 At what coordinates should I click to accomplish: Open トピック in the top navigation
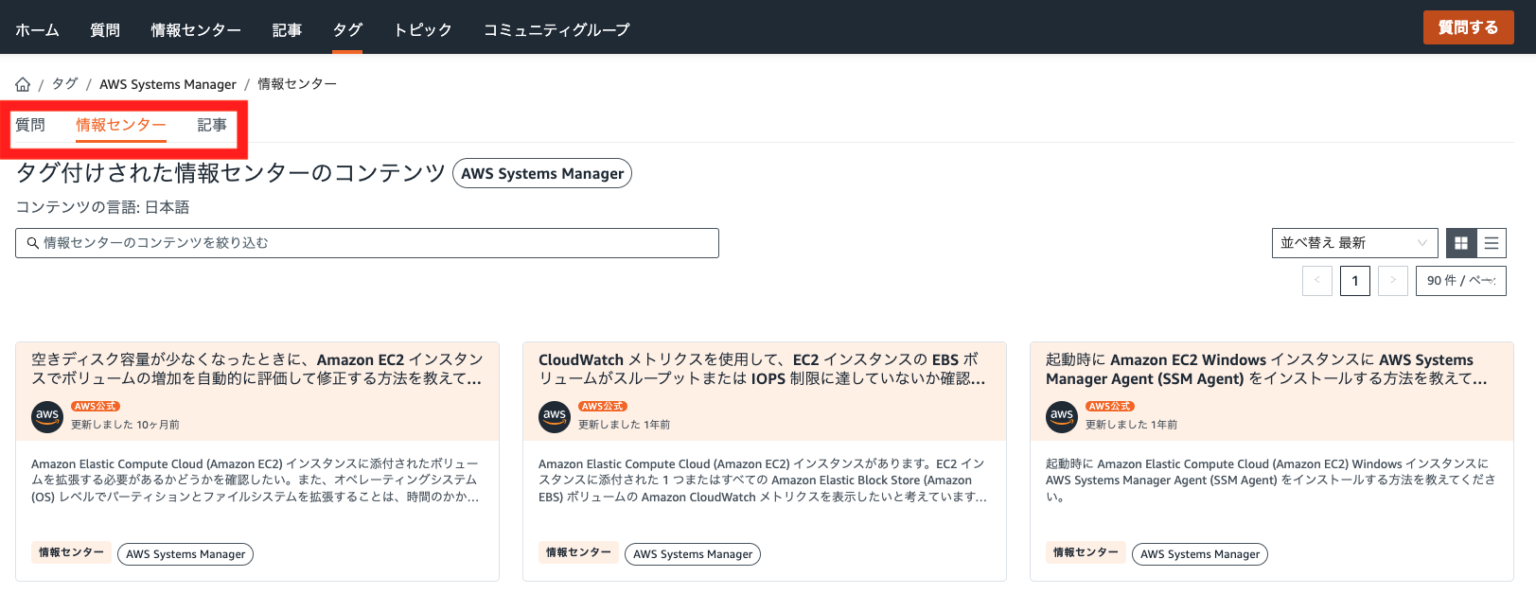(x=422, y=29)
